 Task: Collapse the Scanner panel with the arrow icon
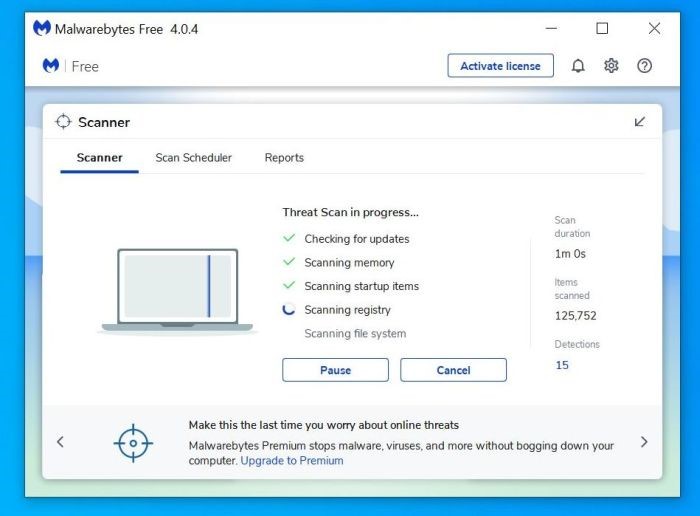point(639,122)
